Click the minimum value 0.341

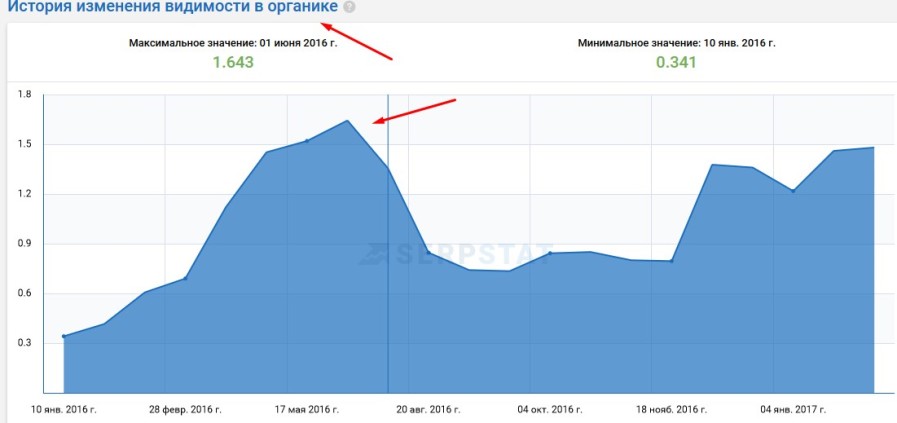pos(676,62)
